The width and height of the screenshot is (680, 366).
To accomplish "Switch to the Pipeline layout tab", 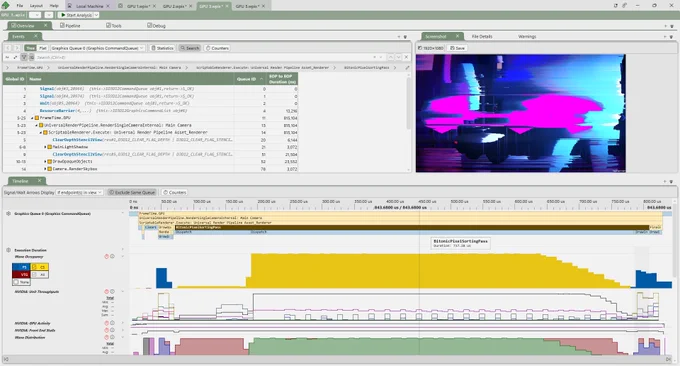I will [70, 26].
